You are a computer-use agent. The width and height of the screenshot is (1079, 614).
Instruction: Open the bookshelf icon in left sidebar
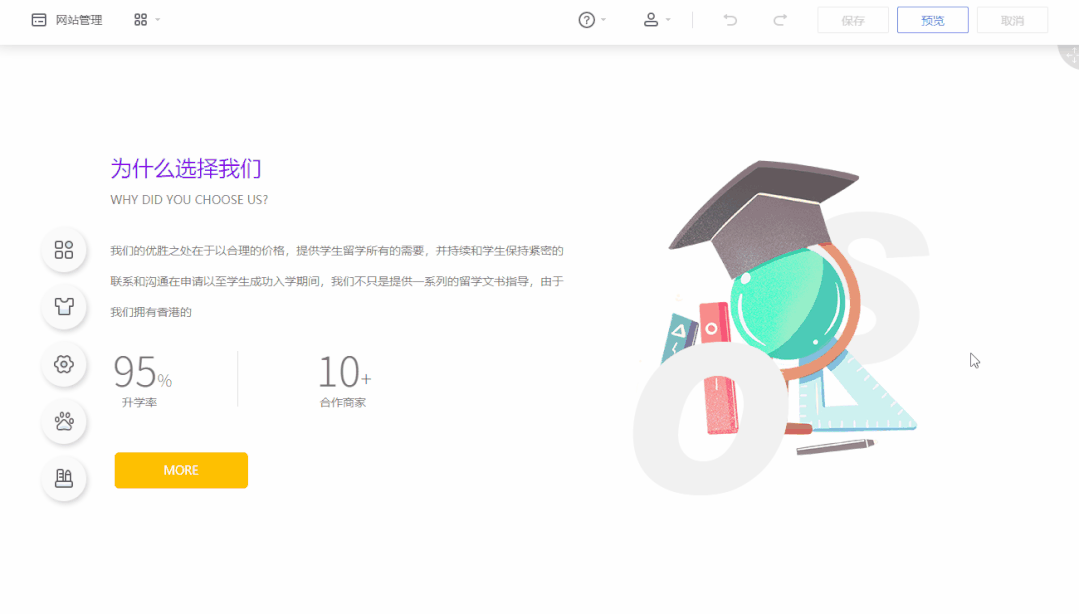coord(64,479)
